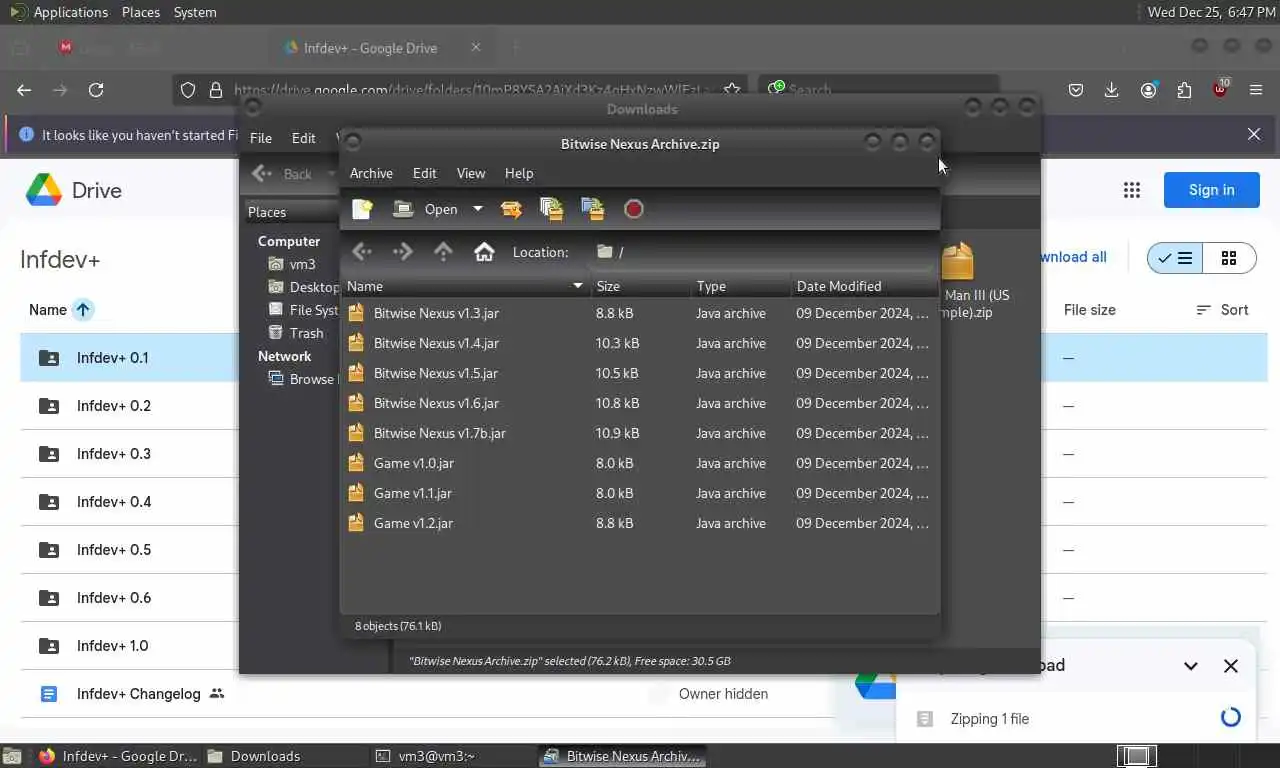1280x768 pixels.
Task: Select Browse Network in the sidebar
Action: pyautogui.click(x=303, y=379)
